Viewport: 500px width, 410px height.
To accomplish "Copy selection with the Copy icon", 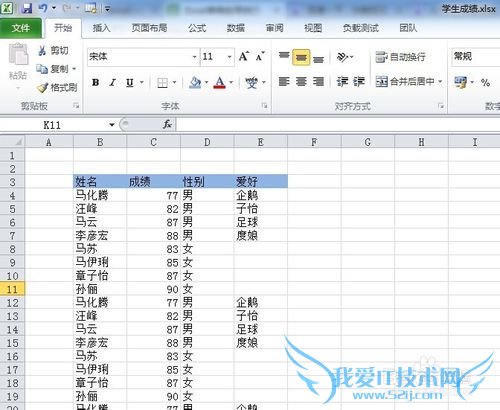I will coord(42,69).
